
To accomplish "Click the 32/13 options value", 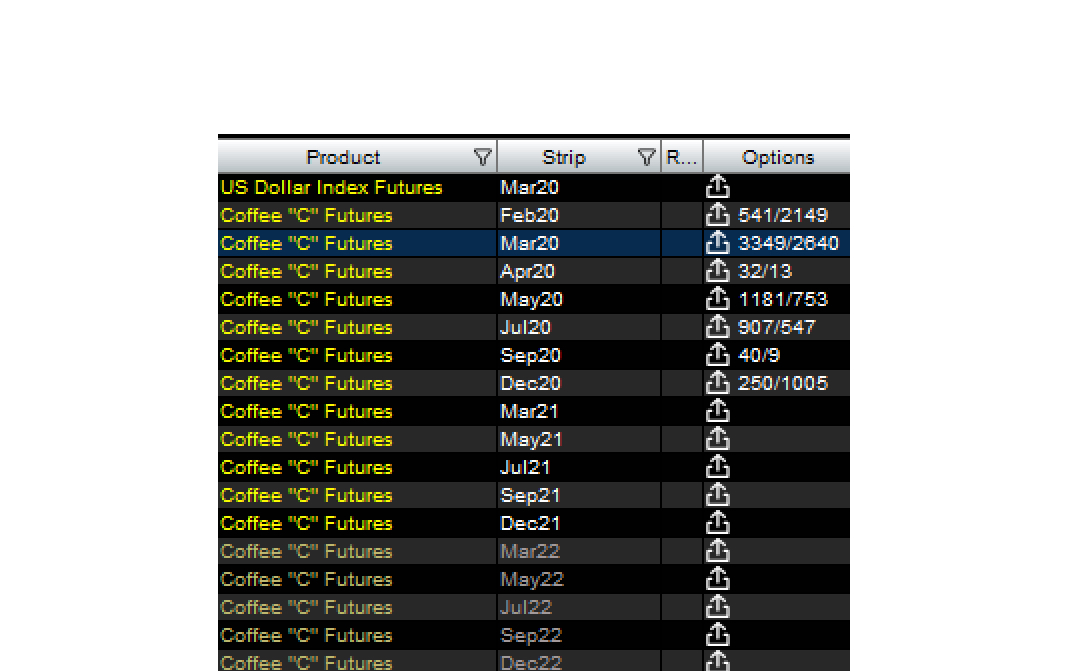I will coord(765,271).
